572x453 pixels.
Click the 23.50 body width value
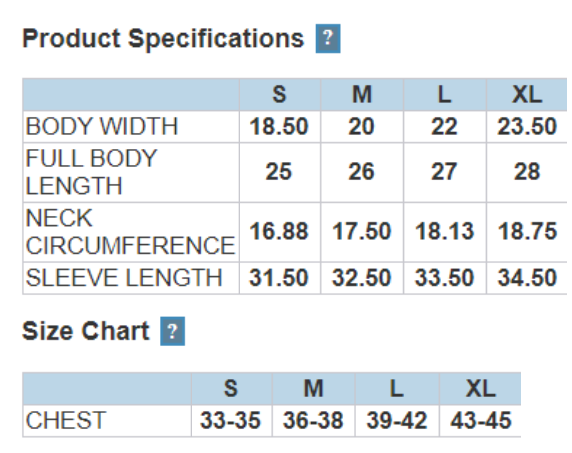[527, 127]
